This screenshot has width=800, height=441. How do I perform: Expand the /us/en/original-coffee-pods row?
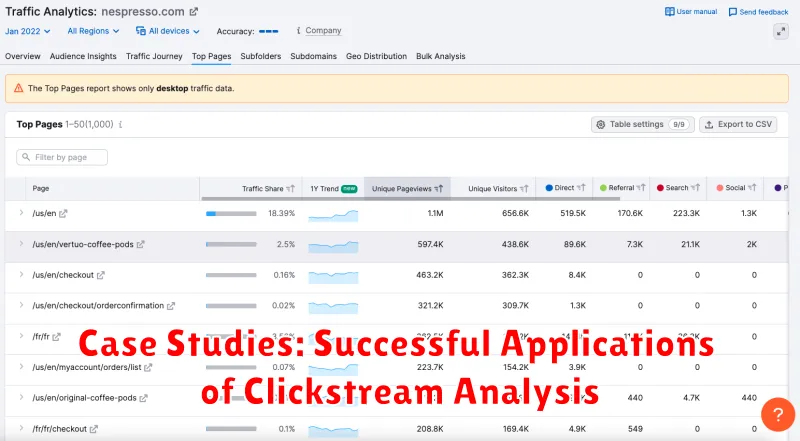coord(21,397)
